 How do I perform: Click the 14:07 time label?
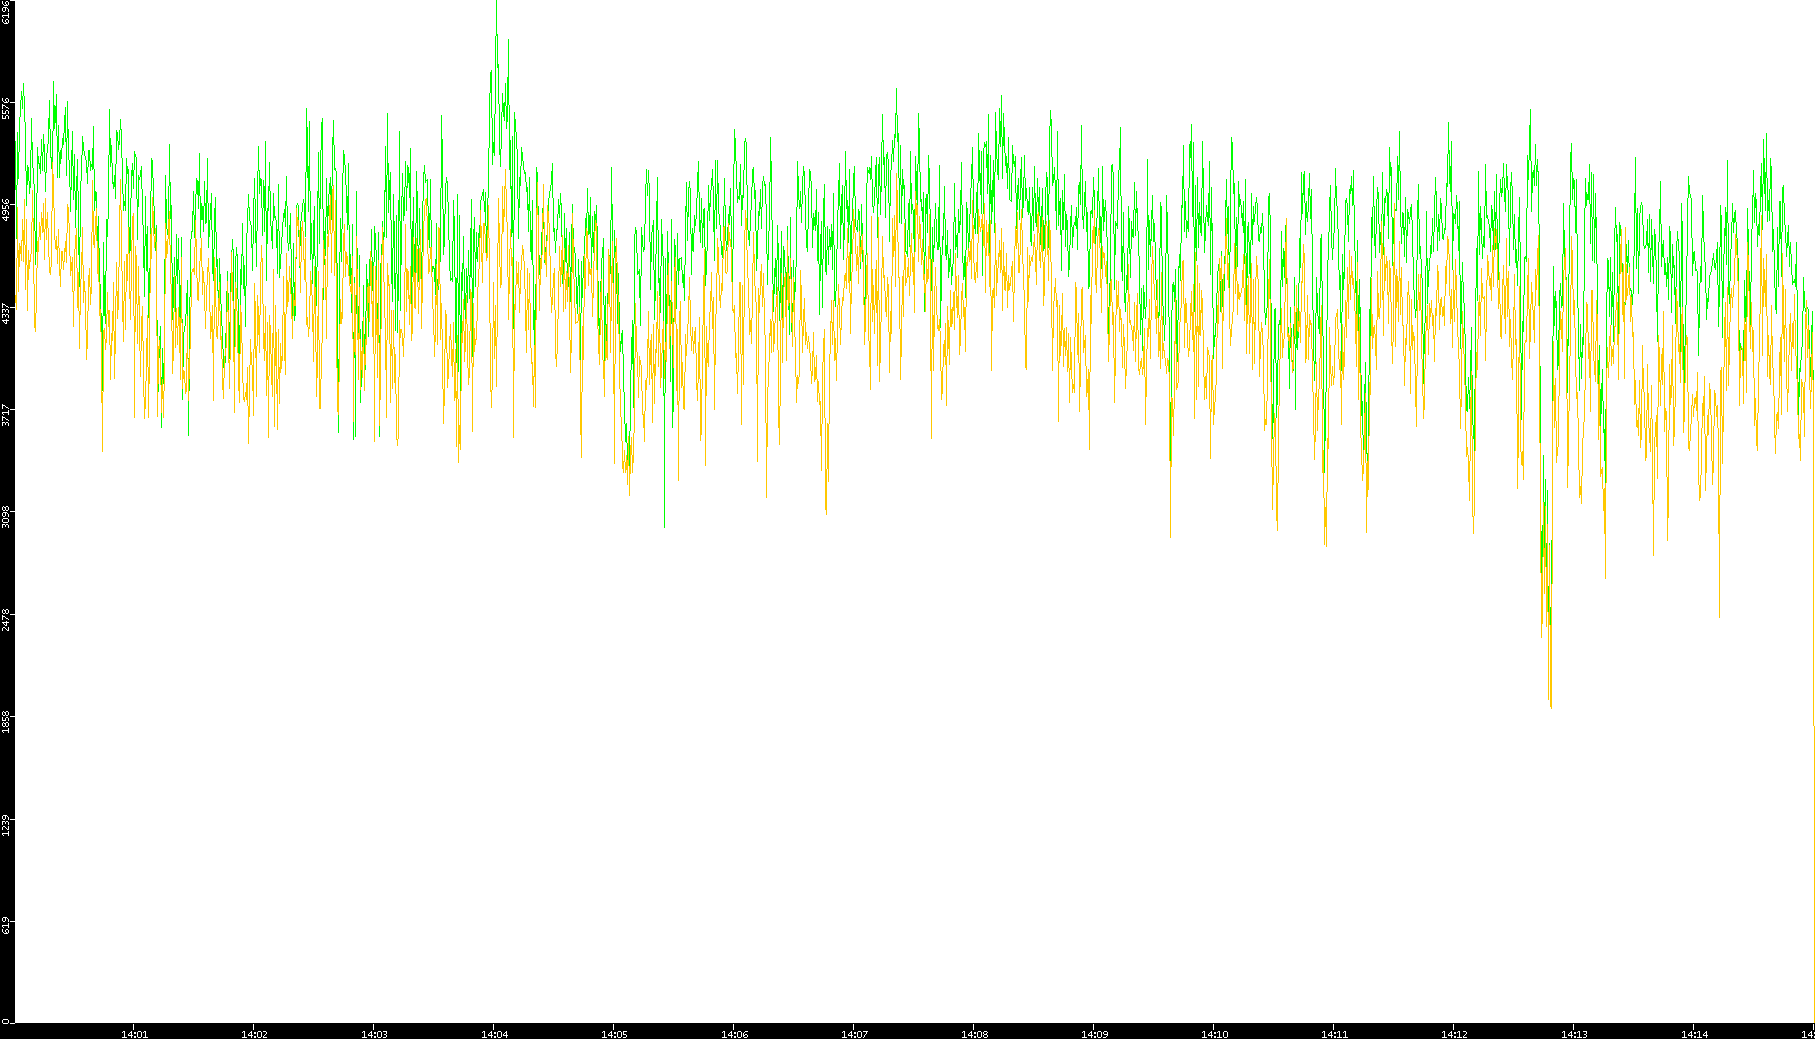pyautogui.click(x=854, y=1033)
